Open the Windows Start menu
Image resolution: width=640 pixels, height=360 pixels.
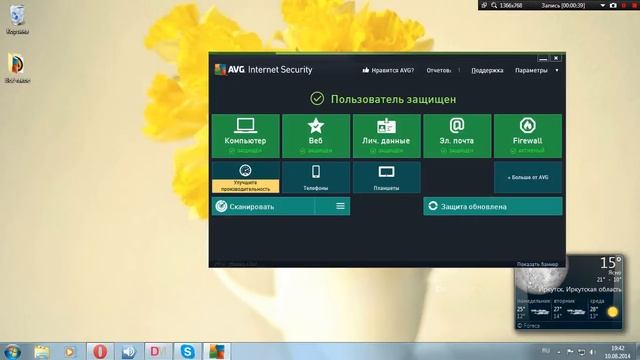(12, 351)
